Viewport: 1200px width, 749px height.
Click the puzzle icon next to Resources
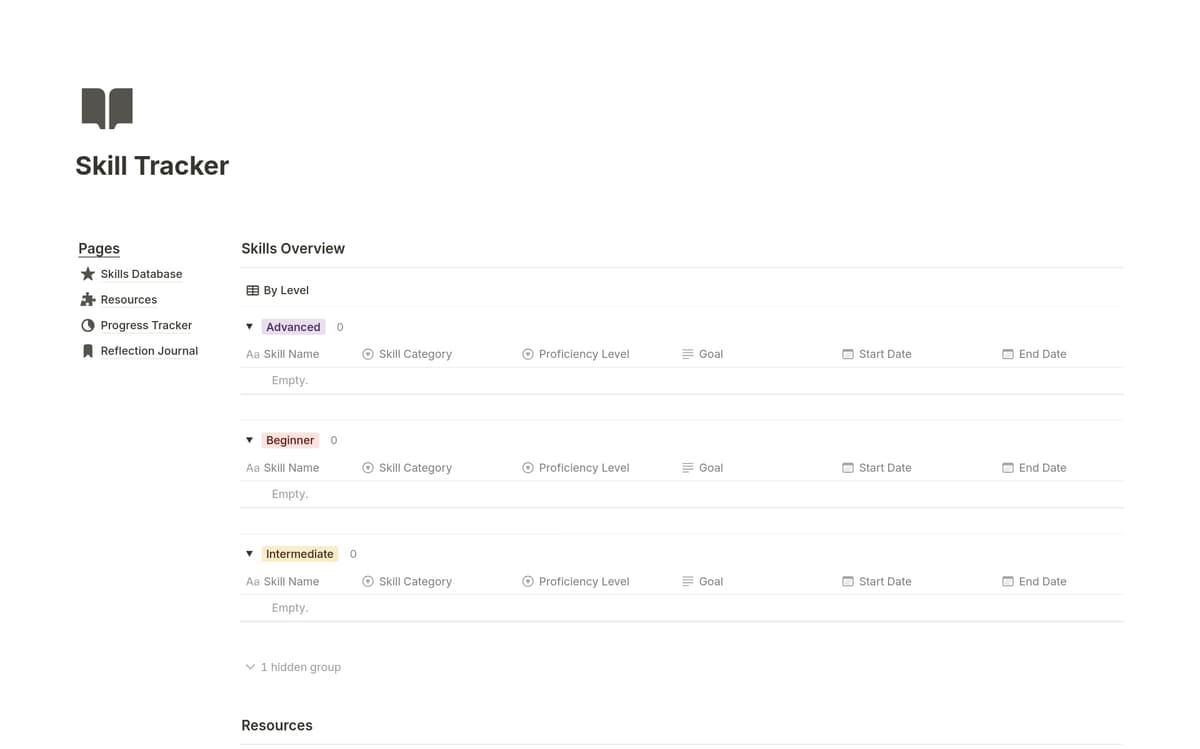pos(87,299)
